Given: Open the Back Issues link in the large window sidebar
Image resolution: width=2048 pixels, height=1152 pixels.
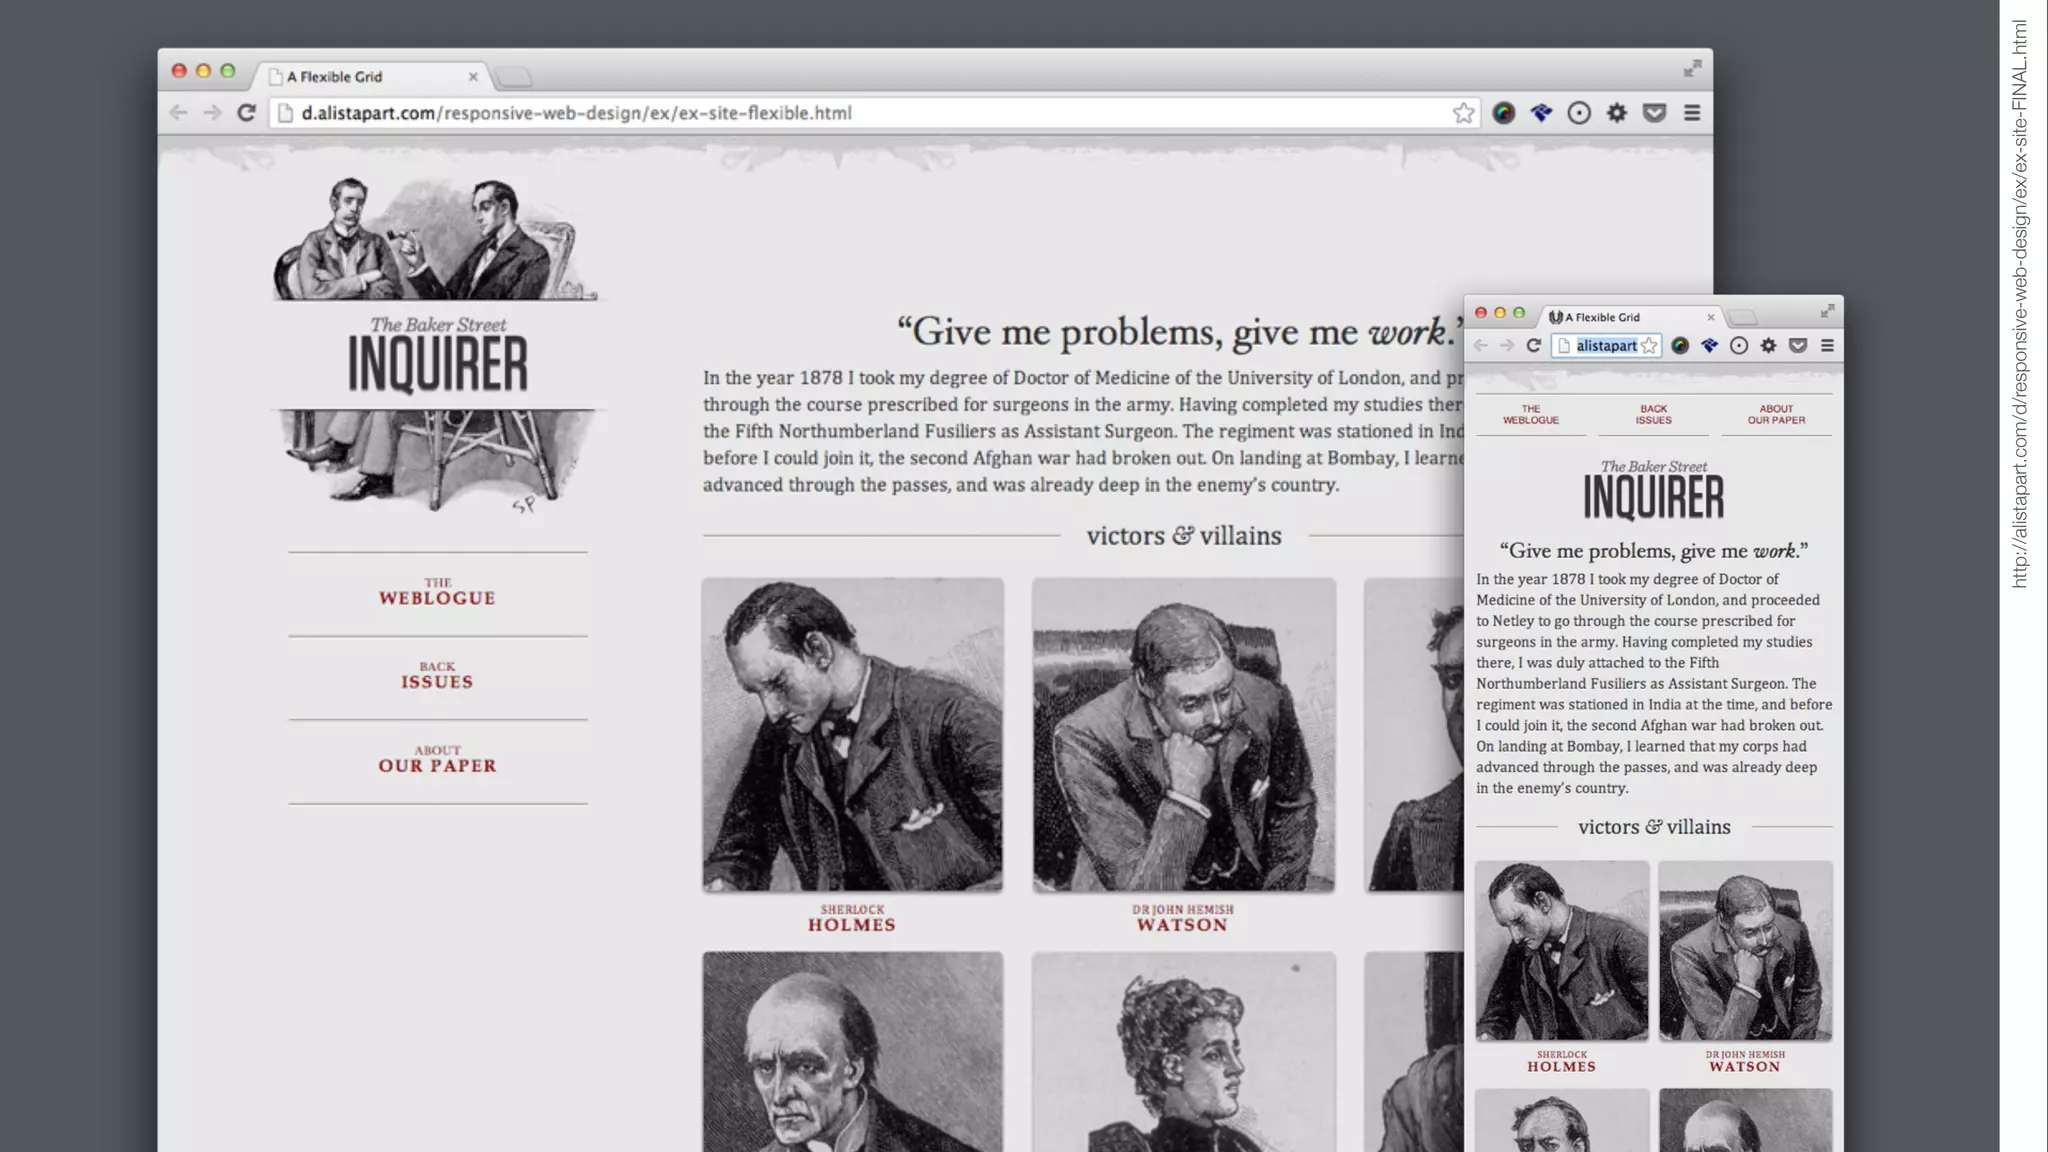Looking at the screenshot, I should coord(437,676).
